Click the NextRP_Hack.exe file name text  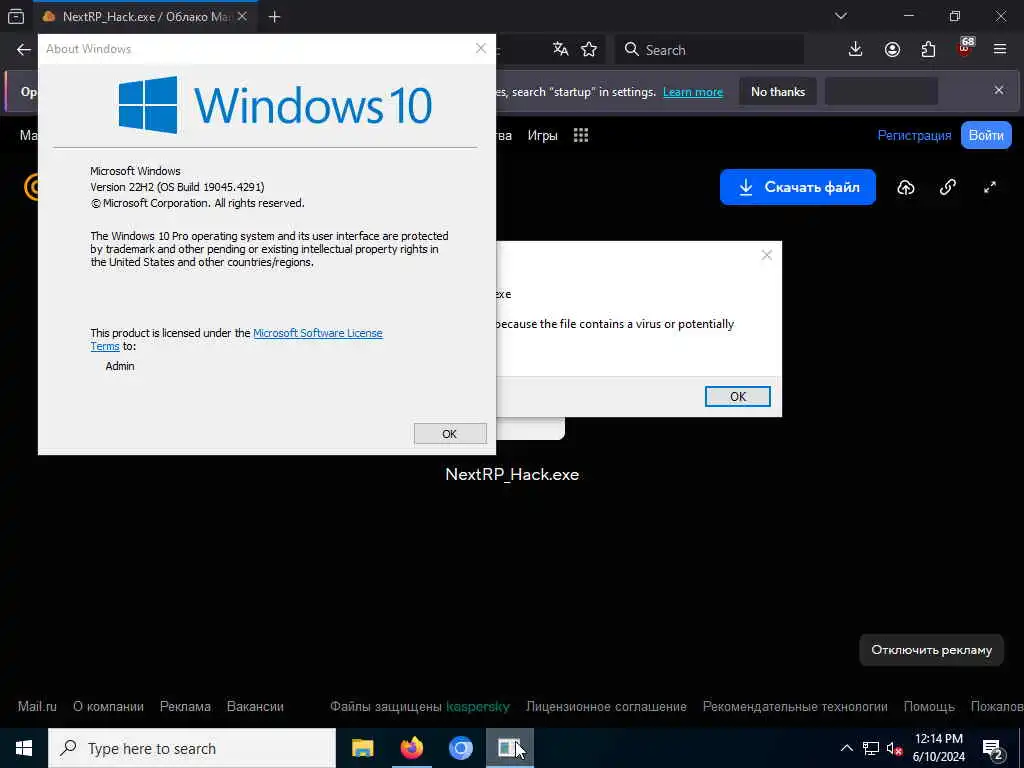512,474
